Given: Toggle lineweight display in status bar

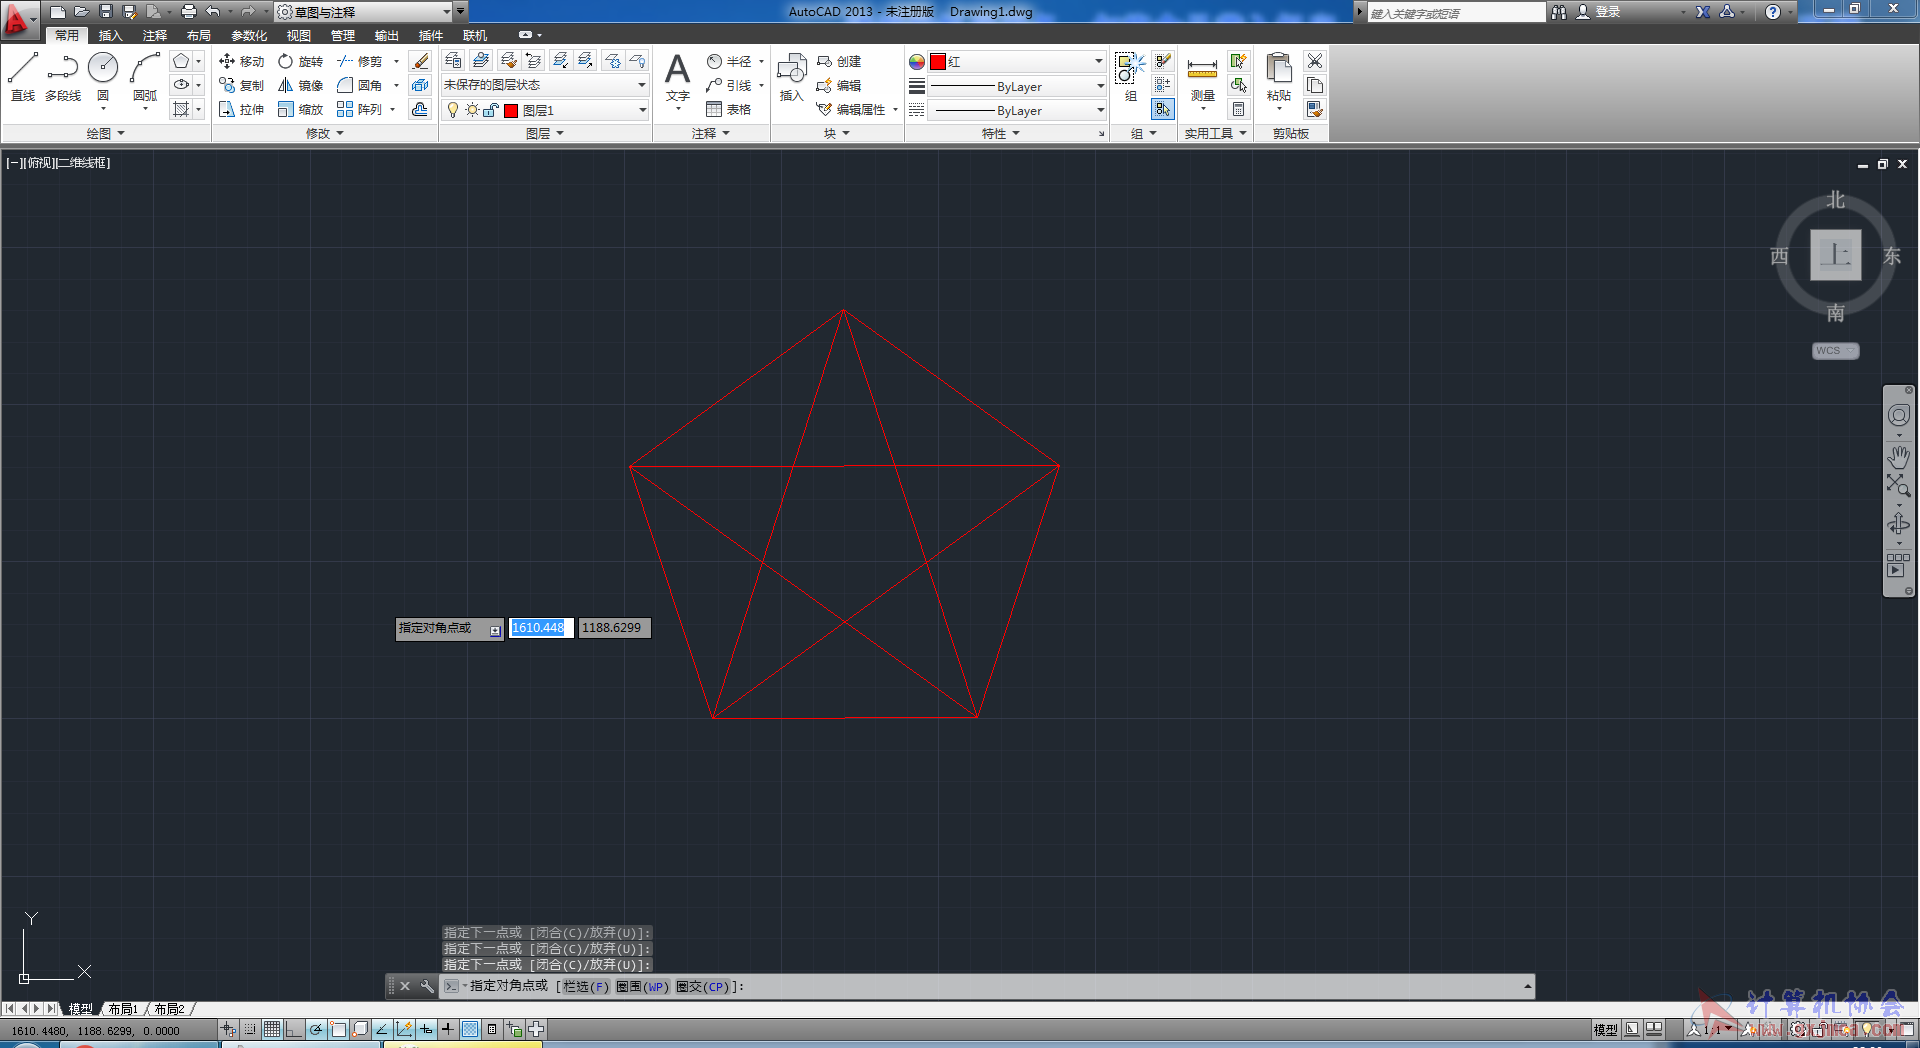Looking at the screenshot, I should coord(448,1029).
